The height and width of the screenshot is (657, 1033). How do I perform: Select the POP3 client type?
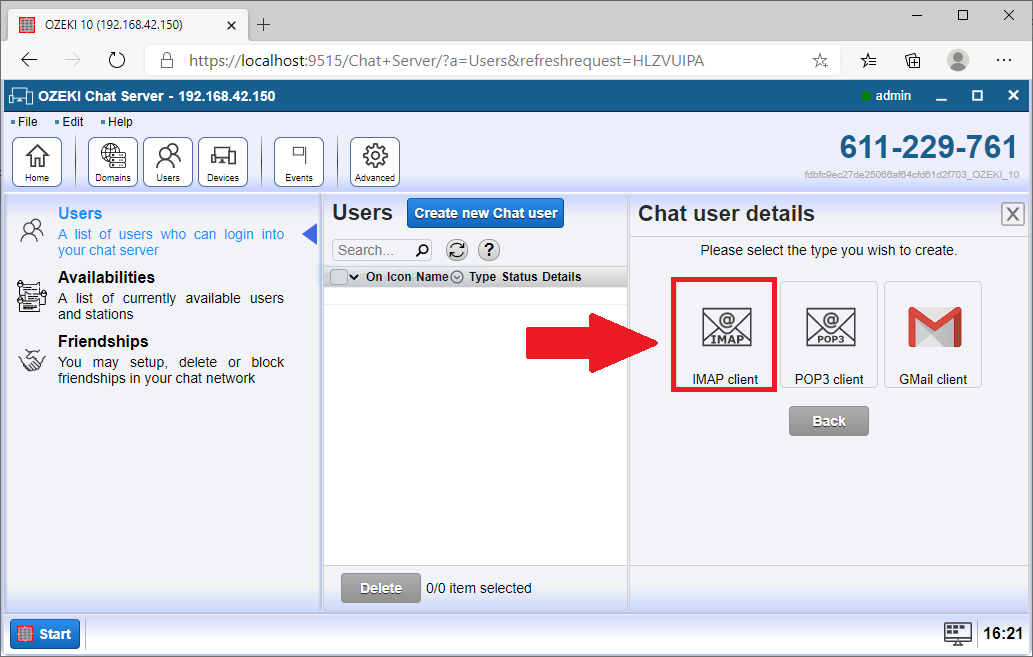[x=828, y=334]
